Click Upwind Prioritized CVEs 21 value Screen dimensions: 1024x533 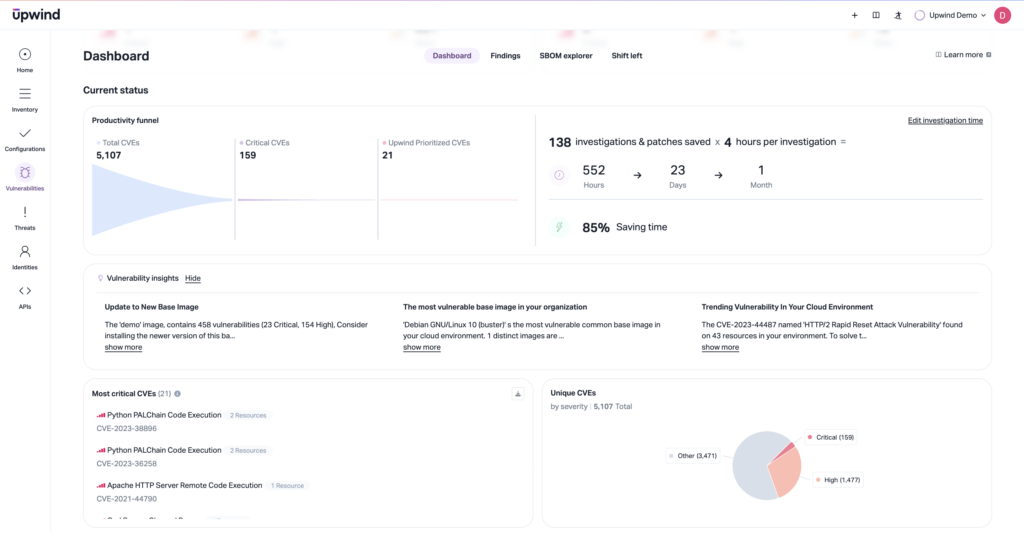tap(387, 155)
